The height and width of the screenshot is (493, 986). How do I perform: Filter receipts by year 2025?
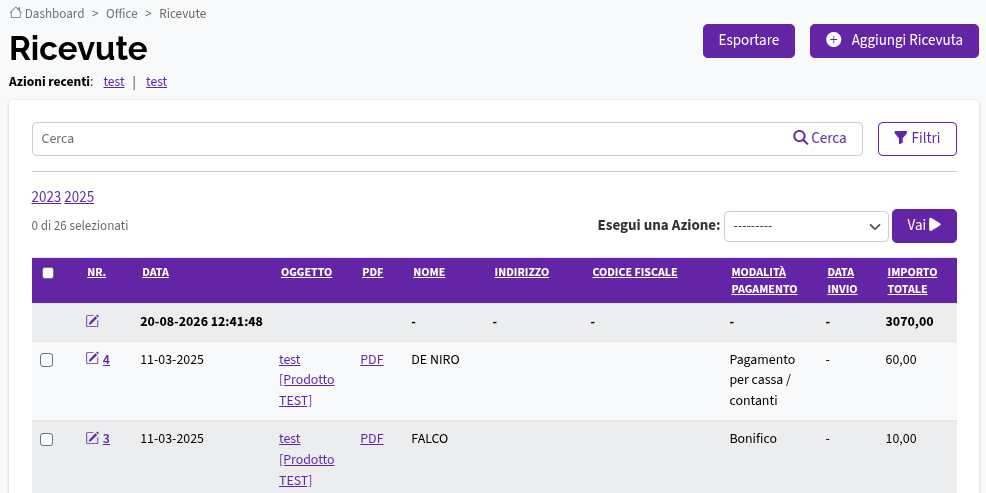[x=79, y=197]
